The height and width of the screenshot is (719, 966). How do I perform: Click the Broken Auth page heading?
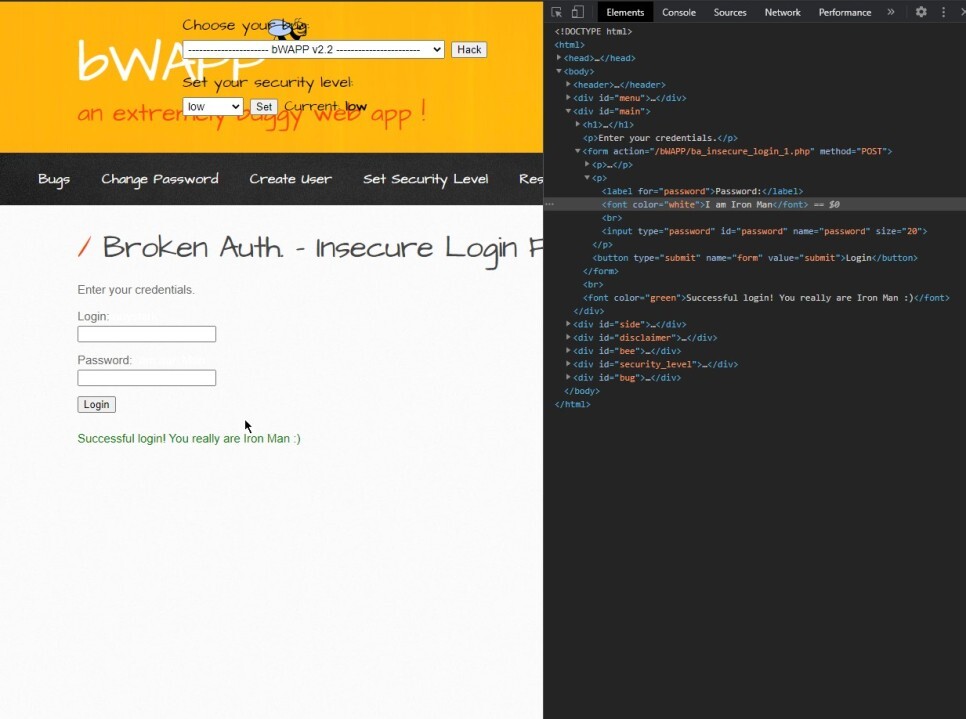point(310,248)
